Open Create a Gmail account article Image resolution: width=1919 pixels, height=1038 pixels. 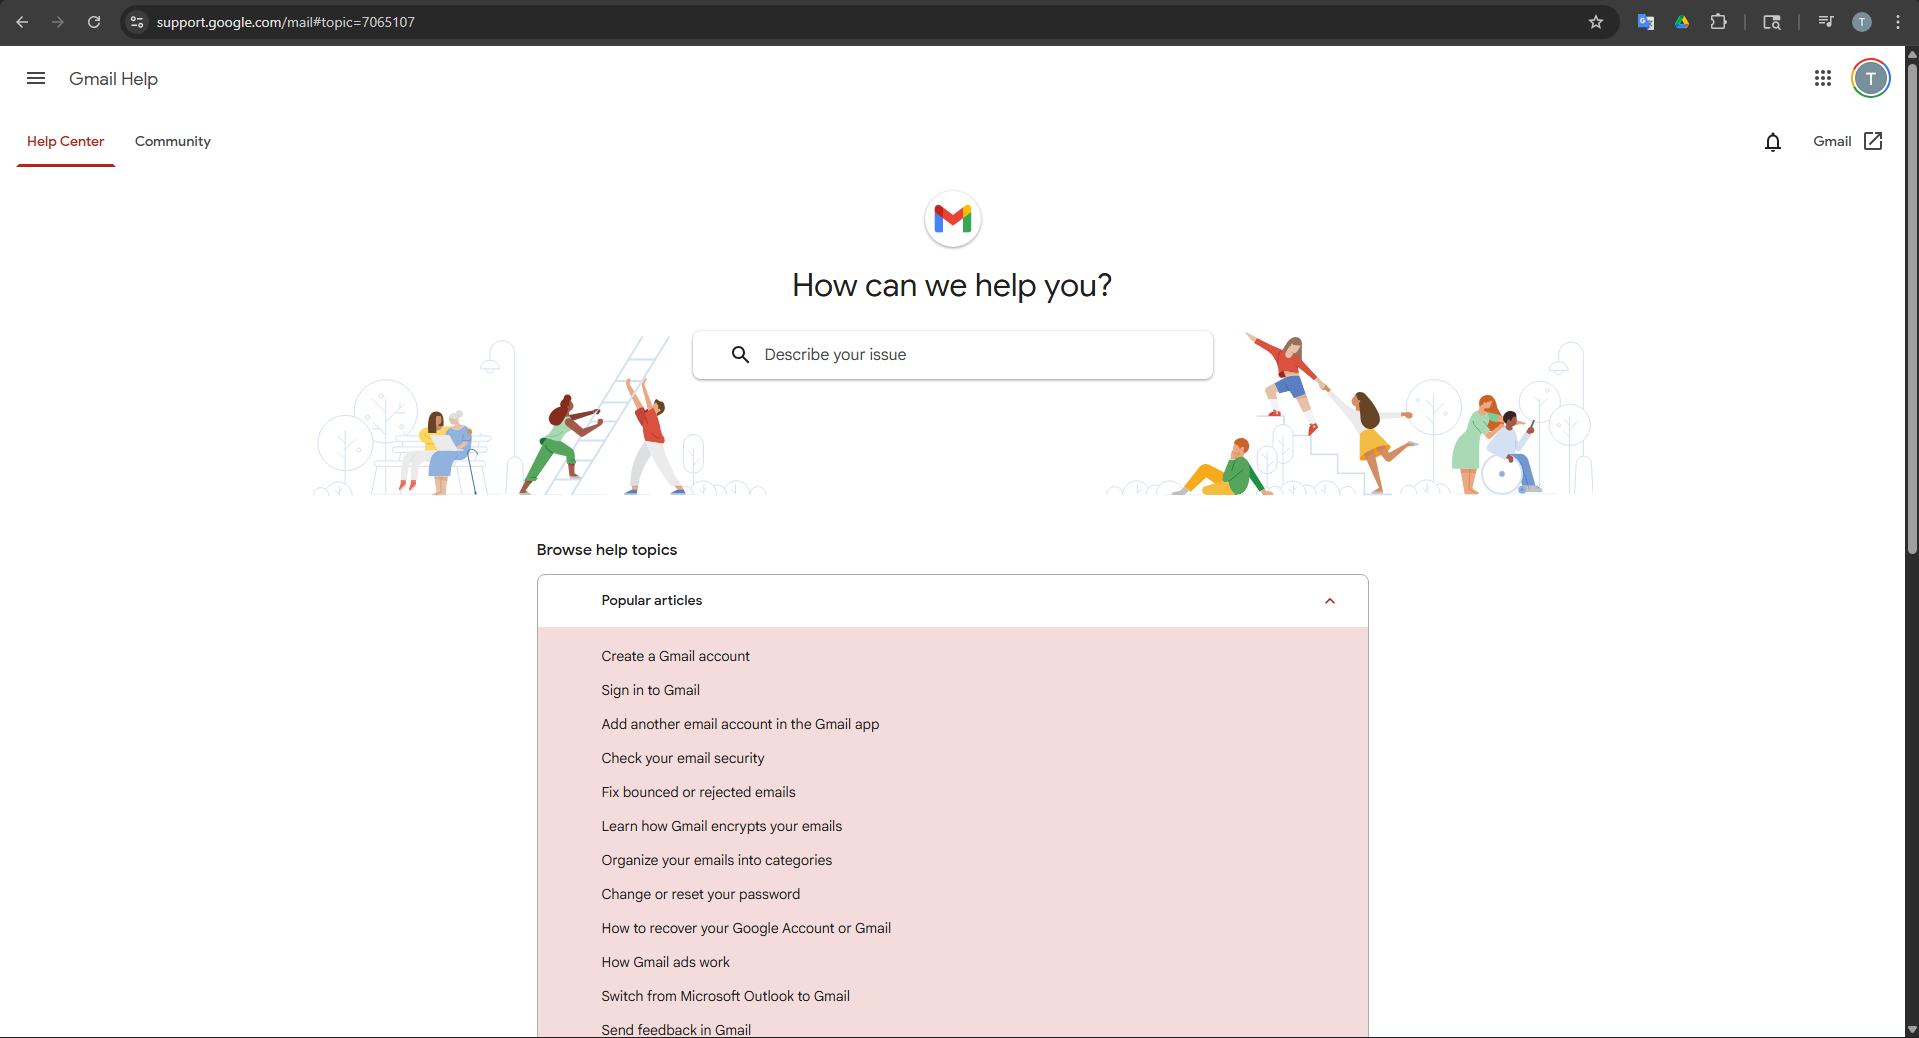(675, 656)
